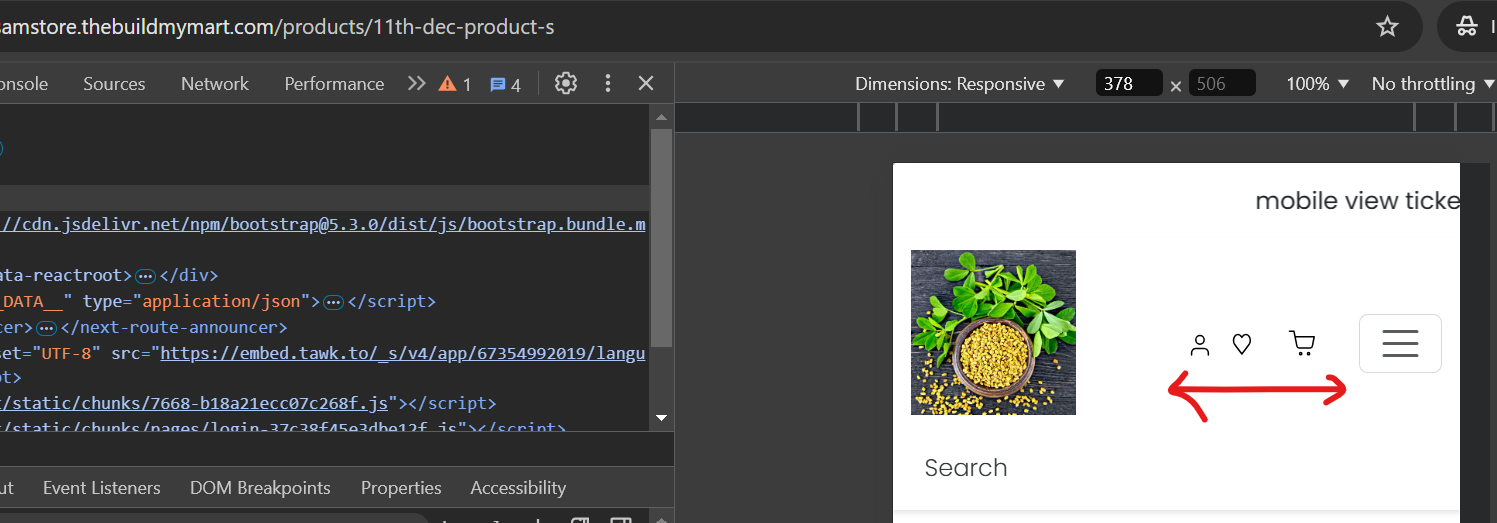Image resolution: width=1497 pixels, height=523 pixels.
Task: Open the Console tab in DevTools
Action: click(24, 84)
